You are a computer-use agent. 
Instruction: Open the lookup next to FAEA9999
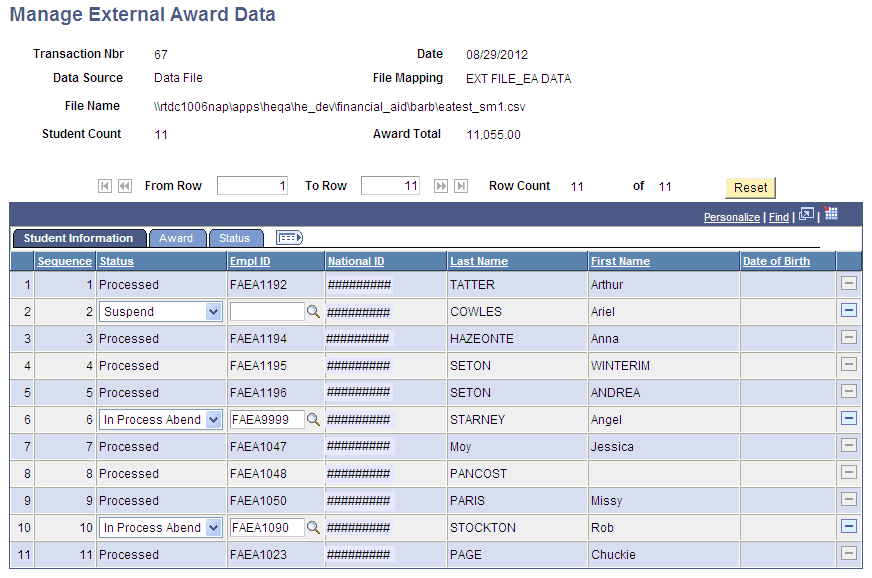pyautogui.click(x=314, y=419)
